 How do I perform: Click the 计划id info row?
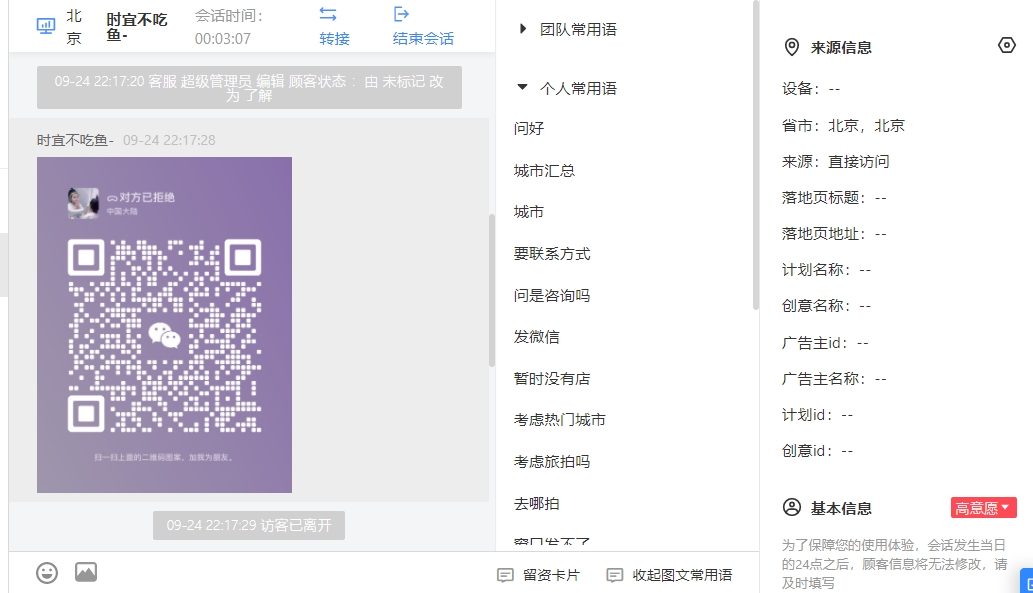[818, 415]
